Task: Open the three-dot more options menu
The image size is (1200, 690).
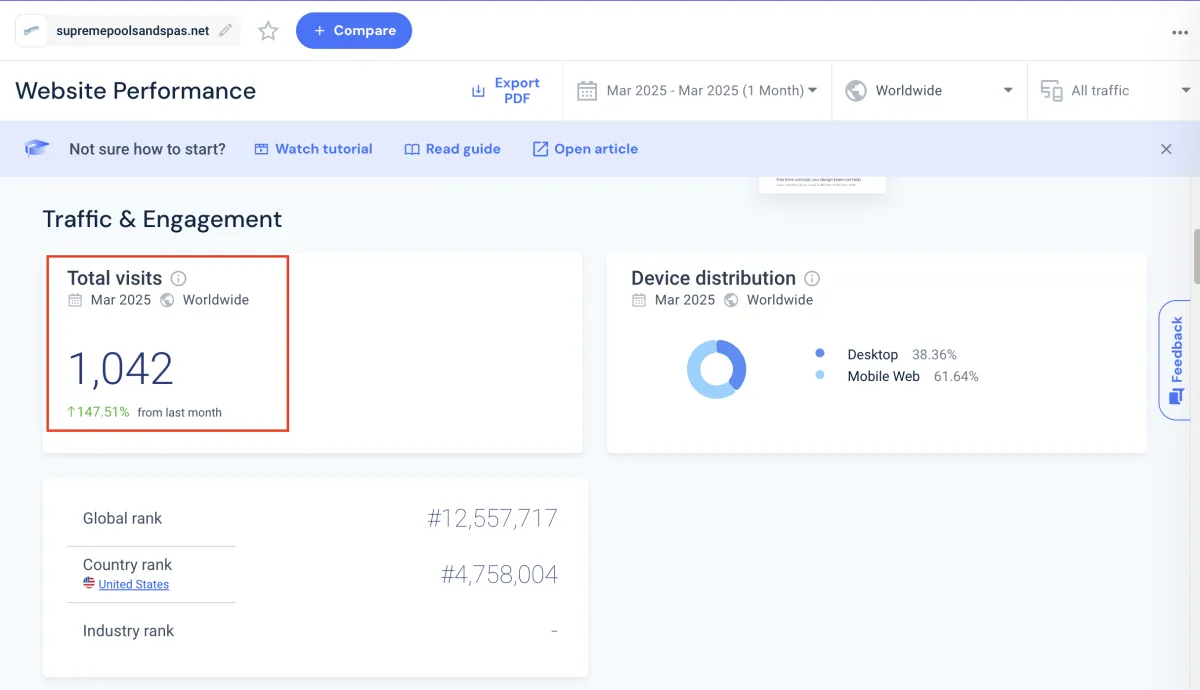Action: 1180,32
